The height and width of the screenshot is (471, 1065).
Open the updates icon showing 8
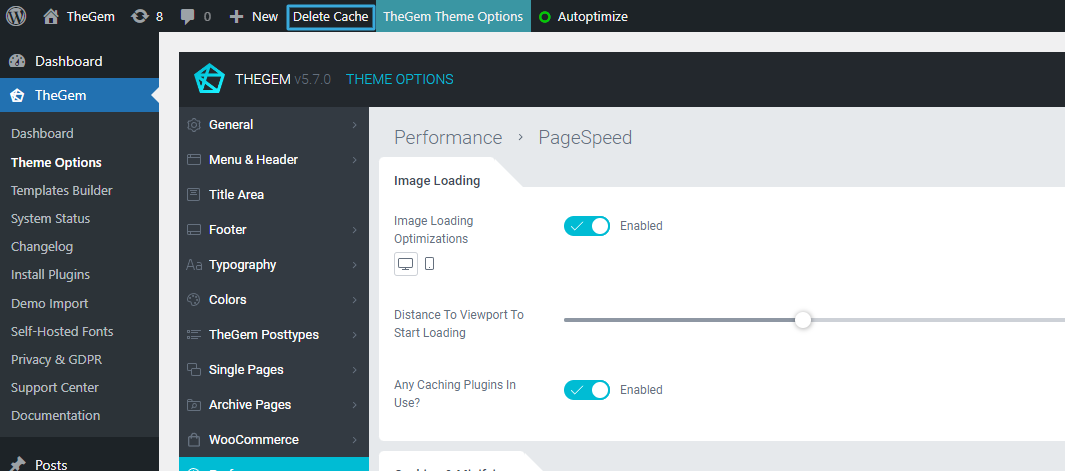[141, 17]
